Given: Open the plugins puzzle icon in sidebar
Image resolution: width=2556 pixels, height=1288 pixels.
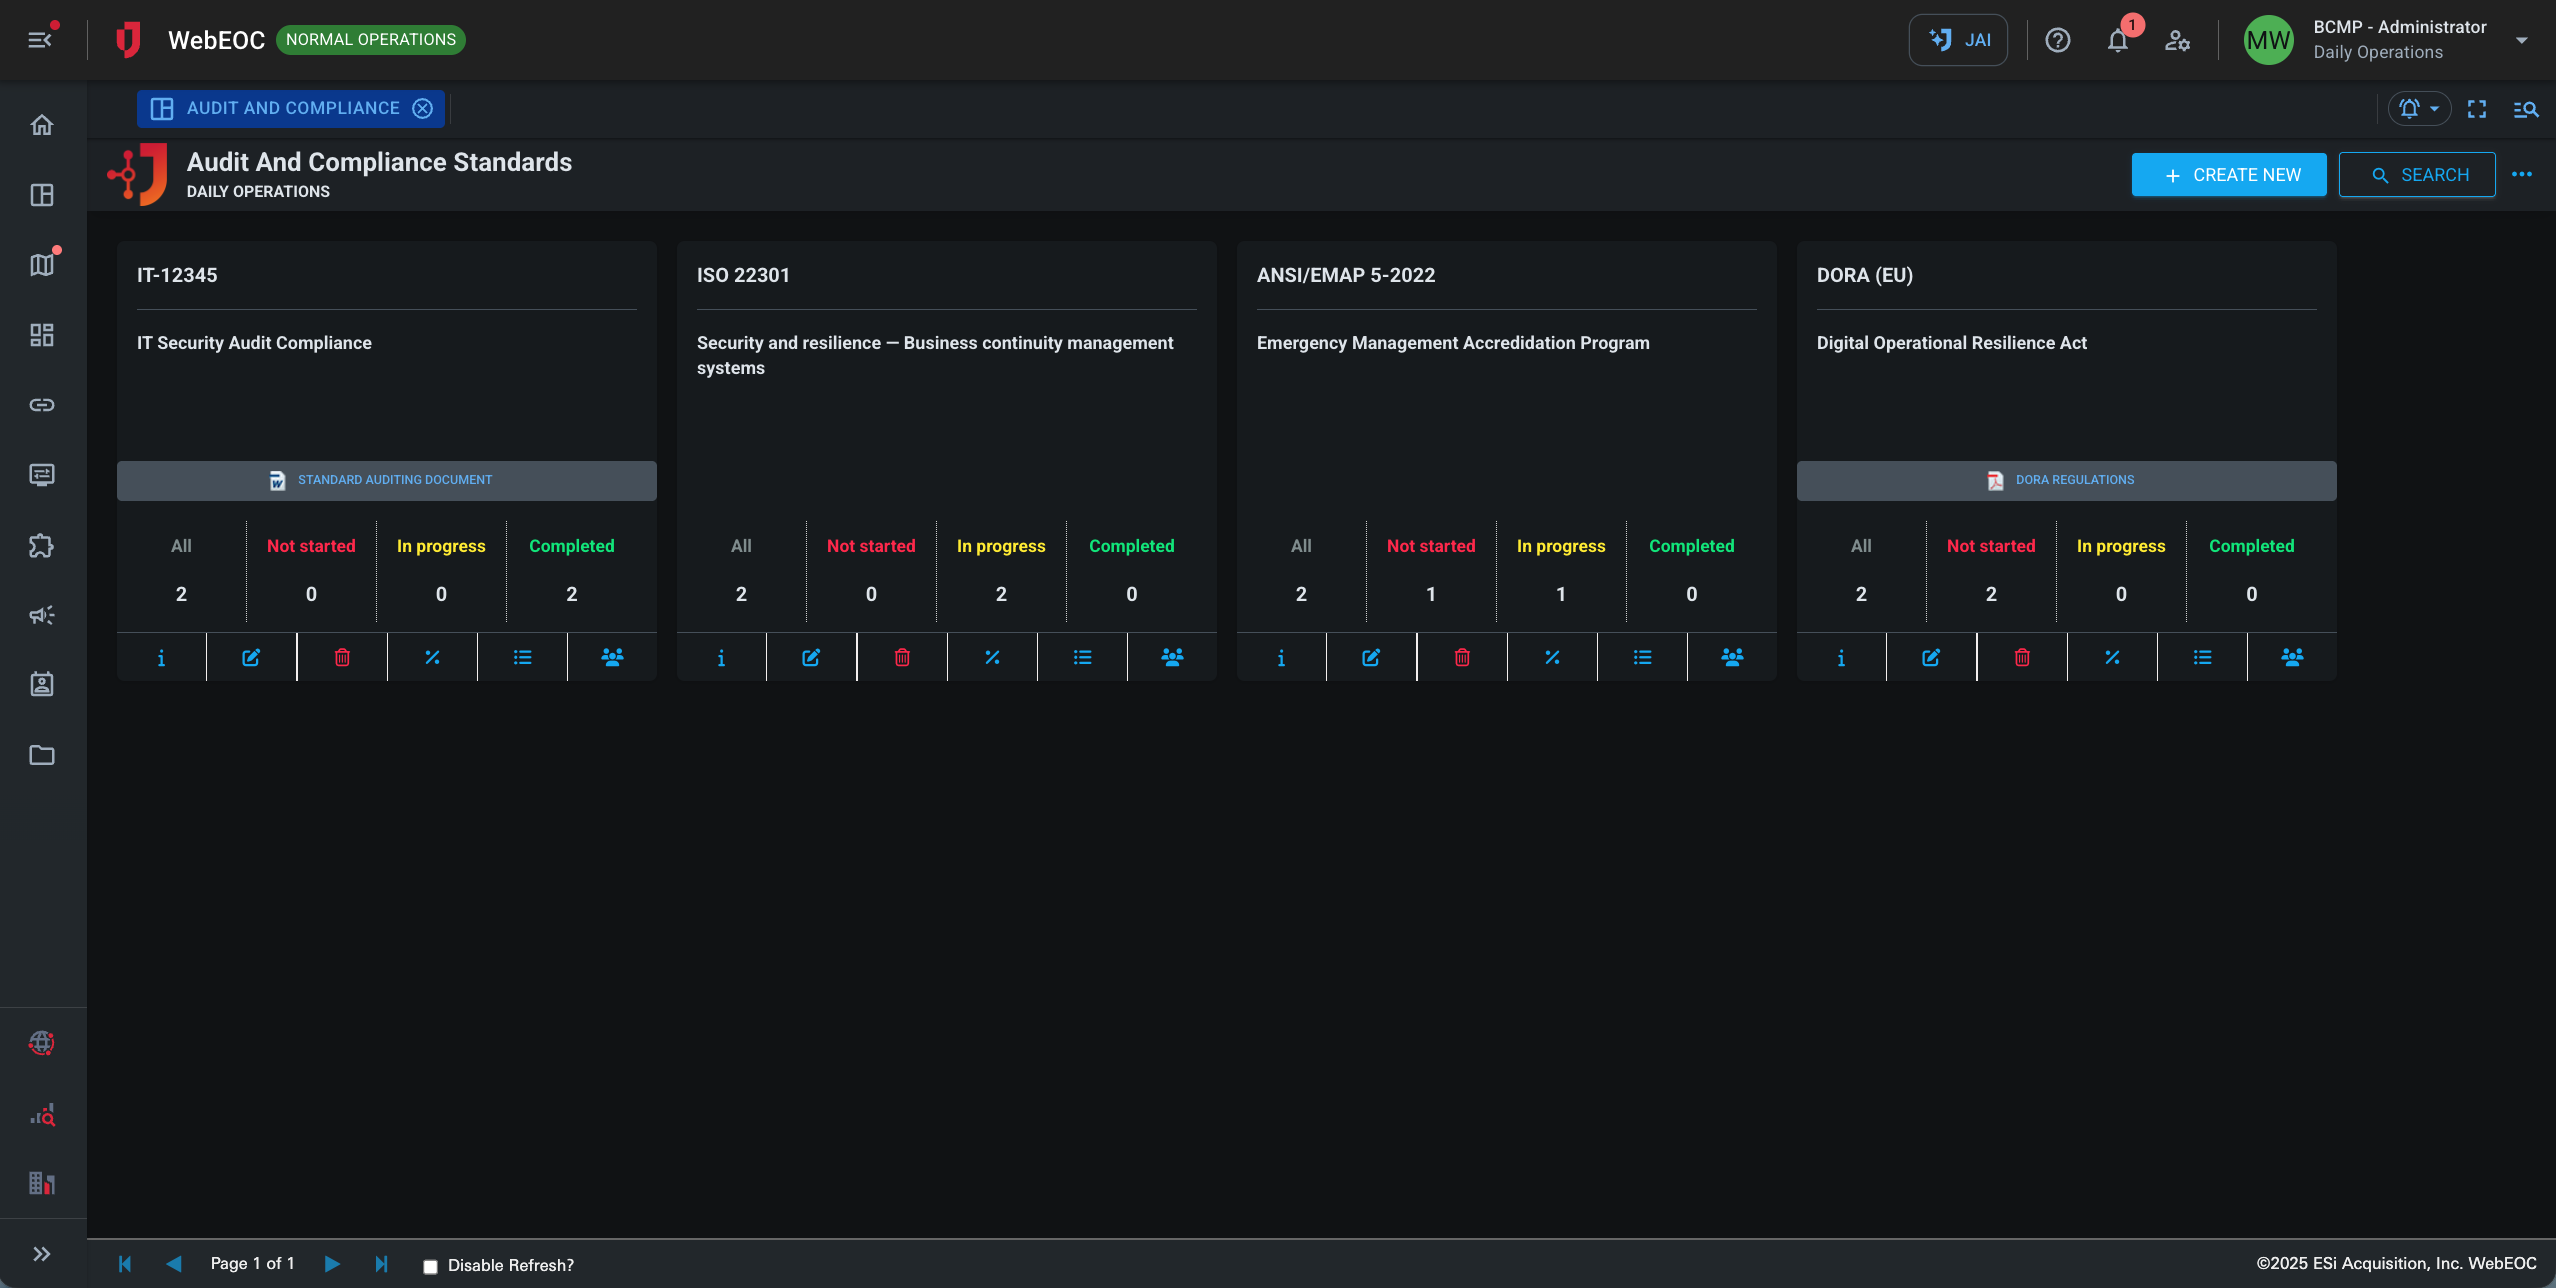Looking at the screenshot, I should [41, 545].
